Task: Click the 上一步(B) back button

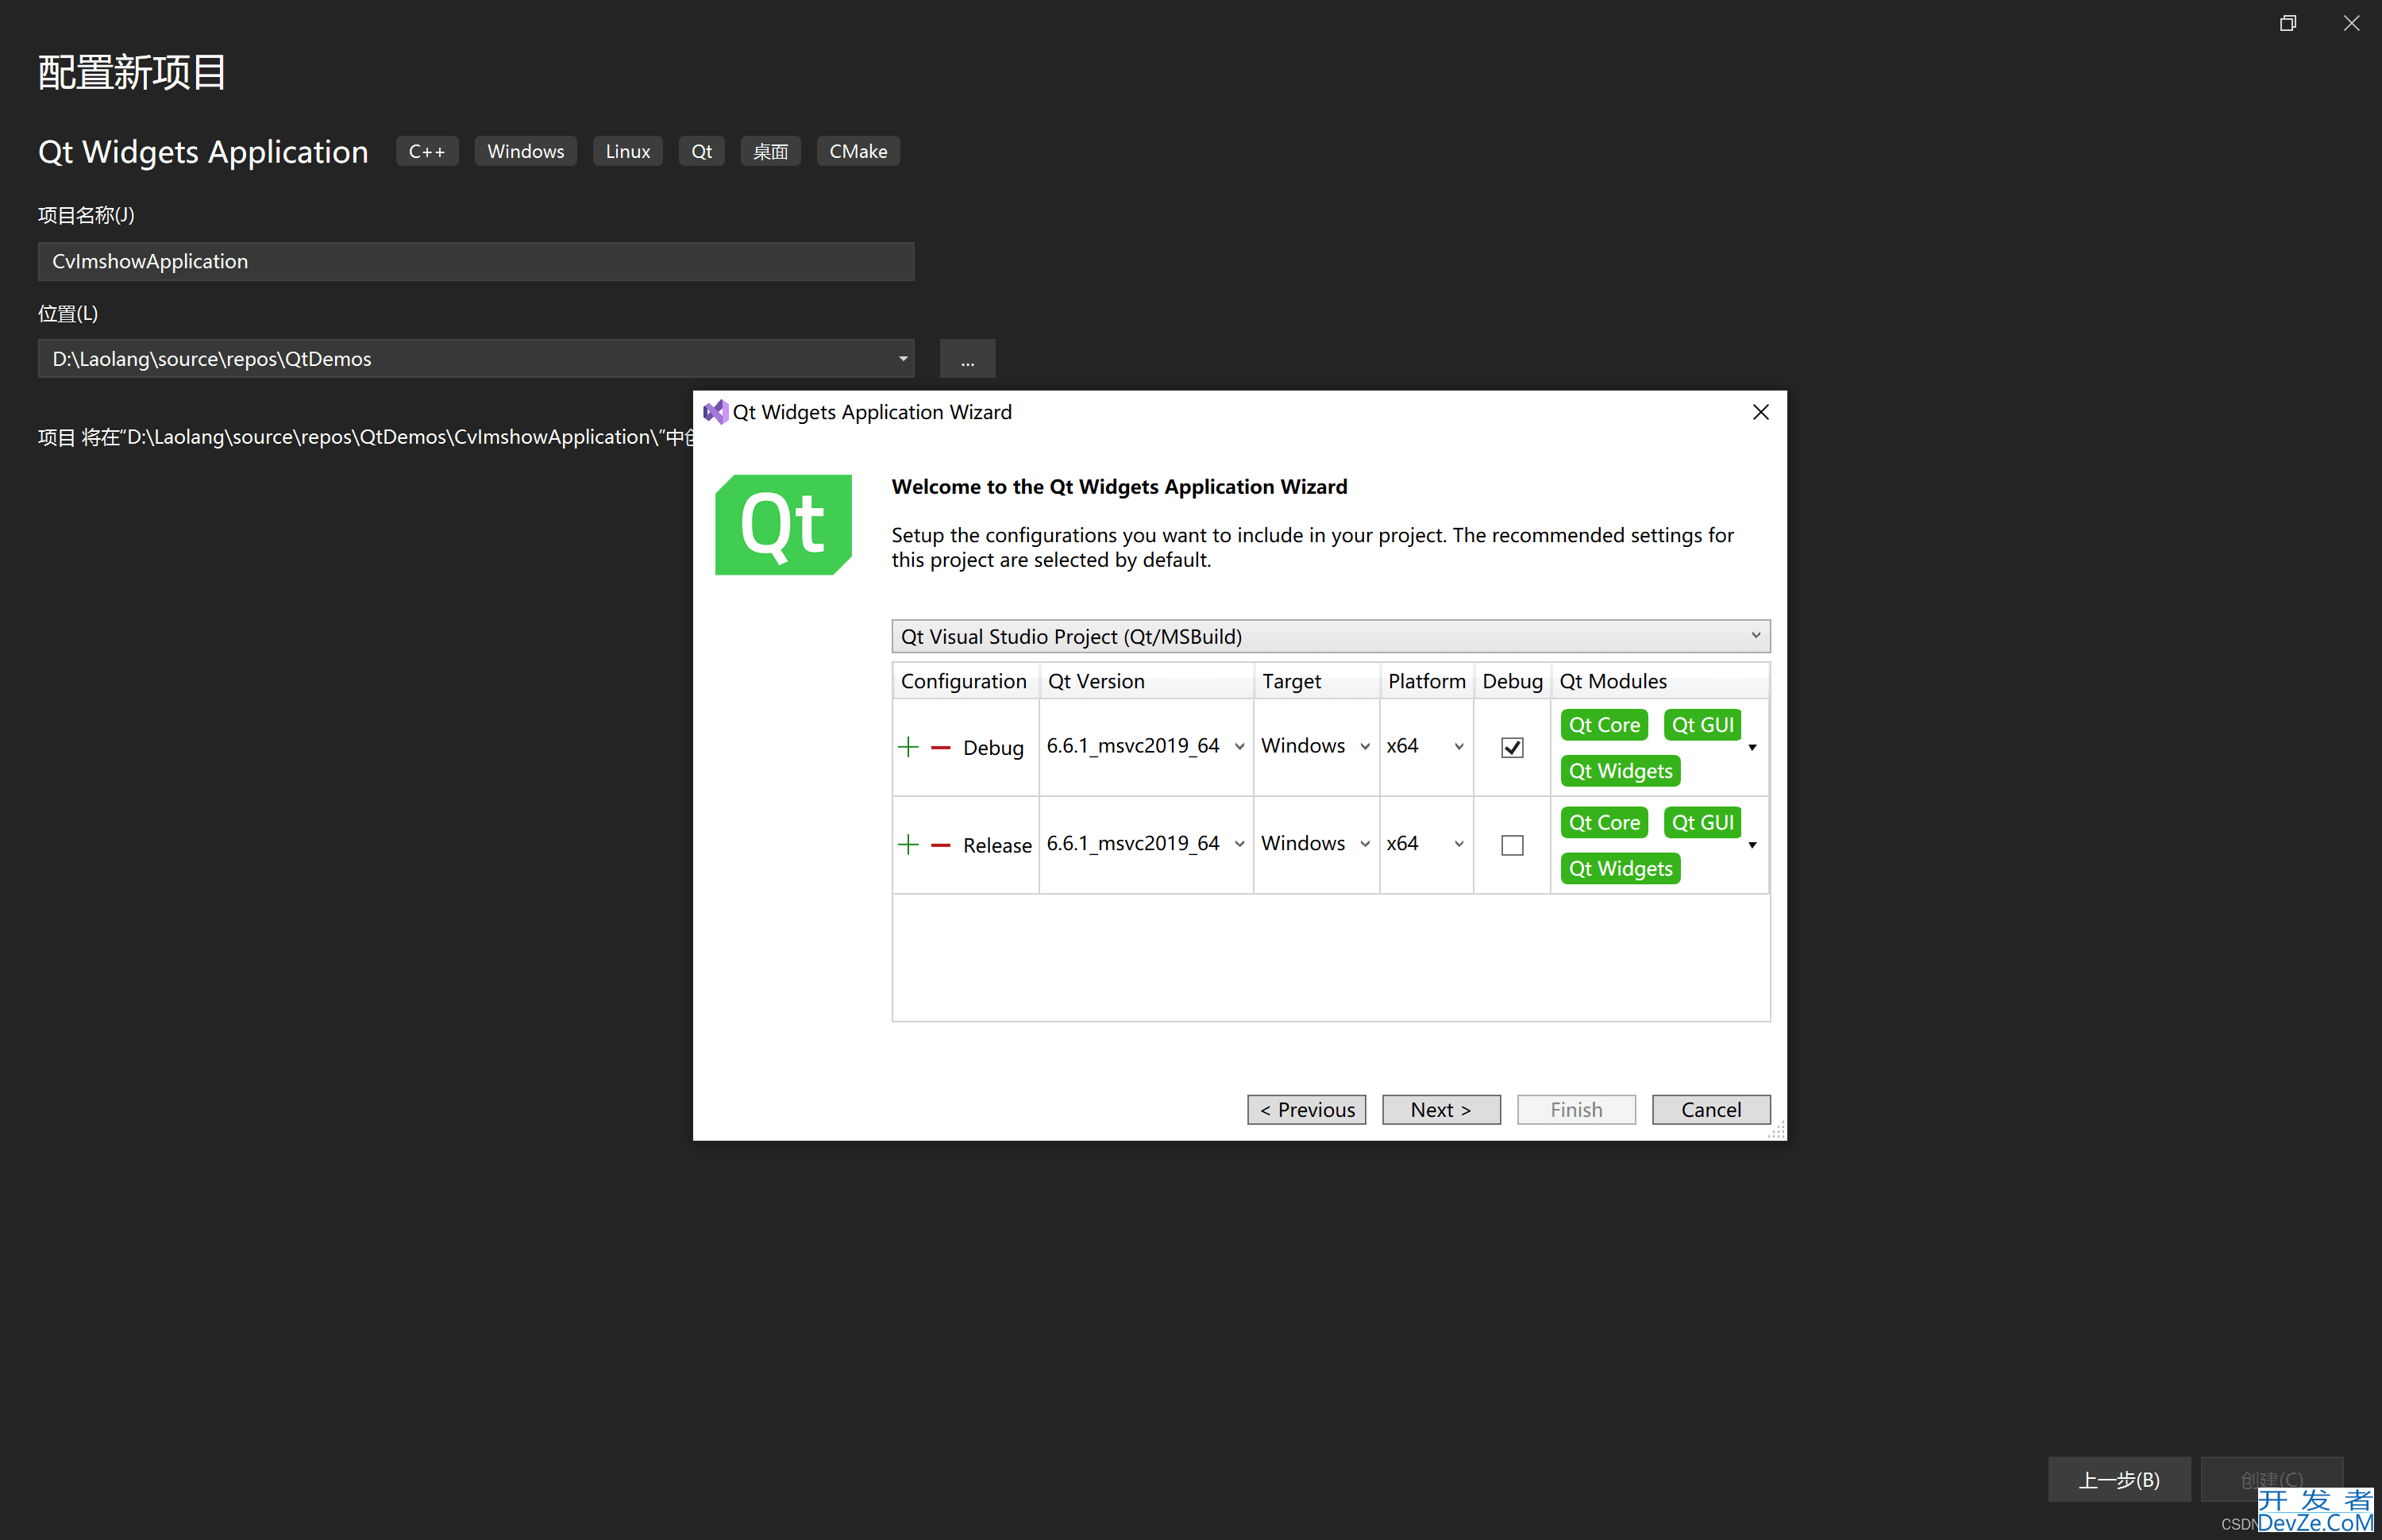Action: click(x=2118, y=1479)
